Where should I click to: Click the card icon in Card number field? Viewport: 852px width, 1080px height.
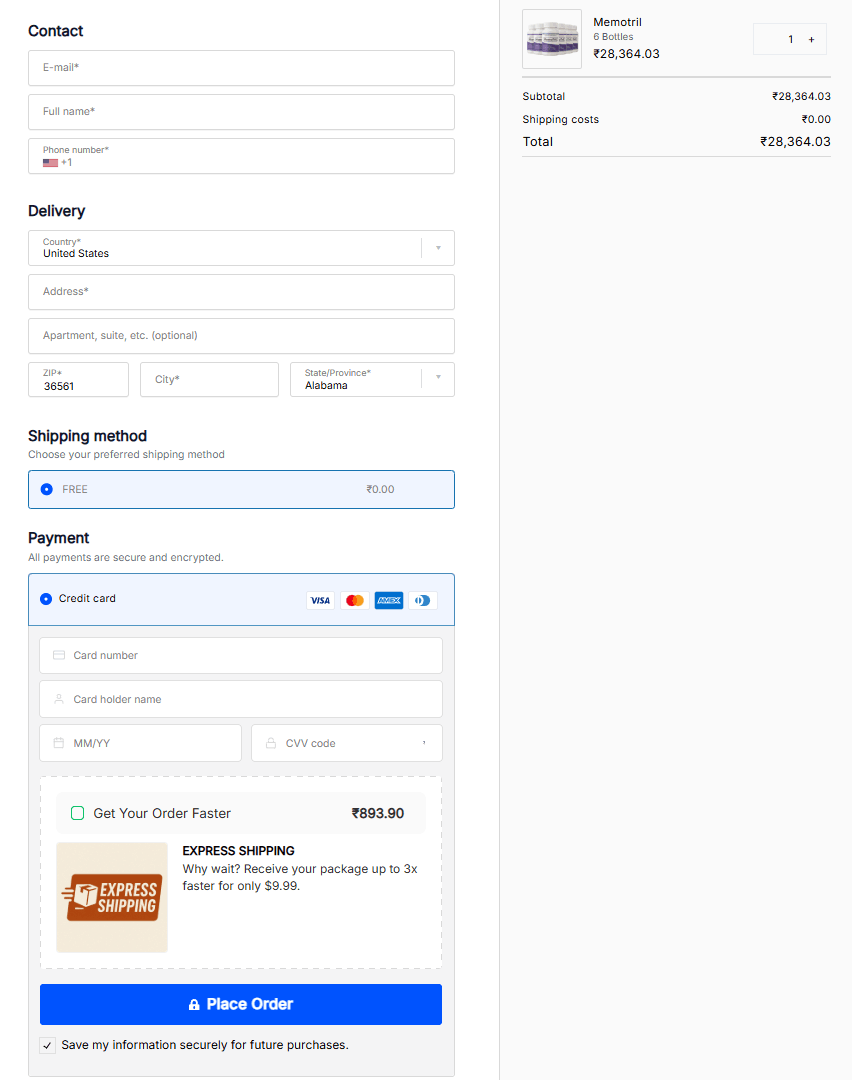[x=57, y=655]
